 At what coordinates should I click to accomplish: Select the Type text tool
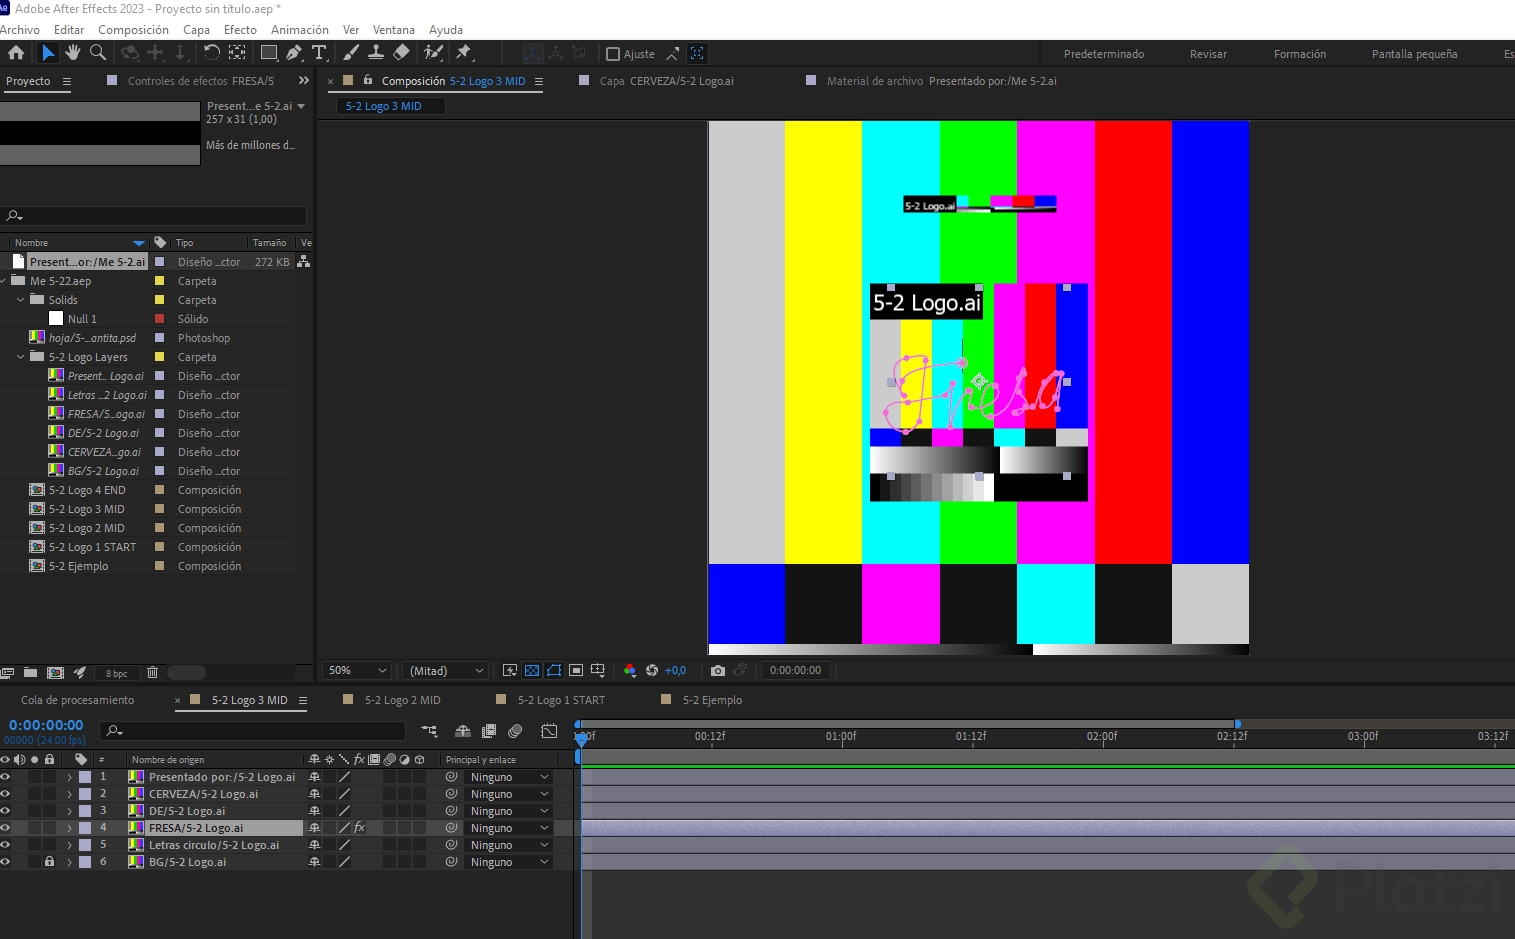pos(319,53)
